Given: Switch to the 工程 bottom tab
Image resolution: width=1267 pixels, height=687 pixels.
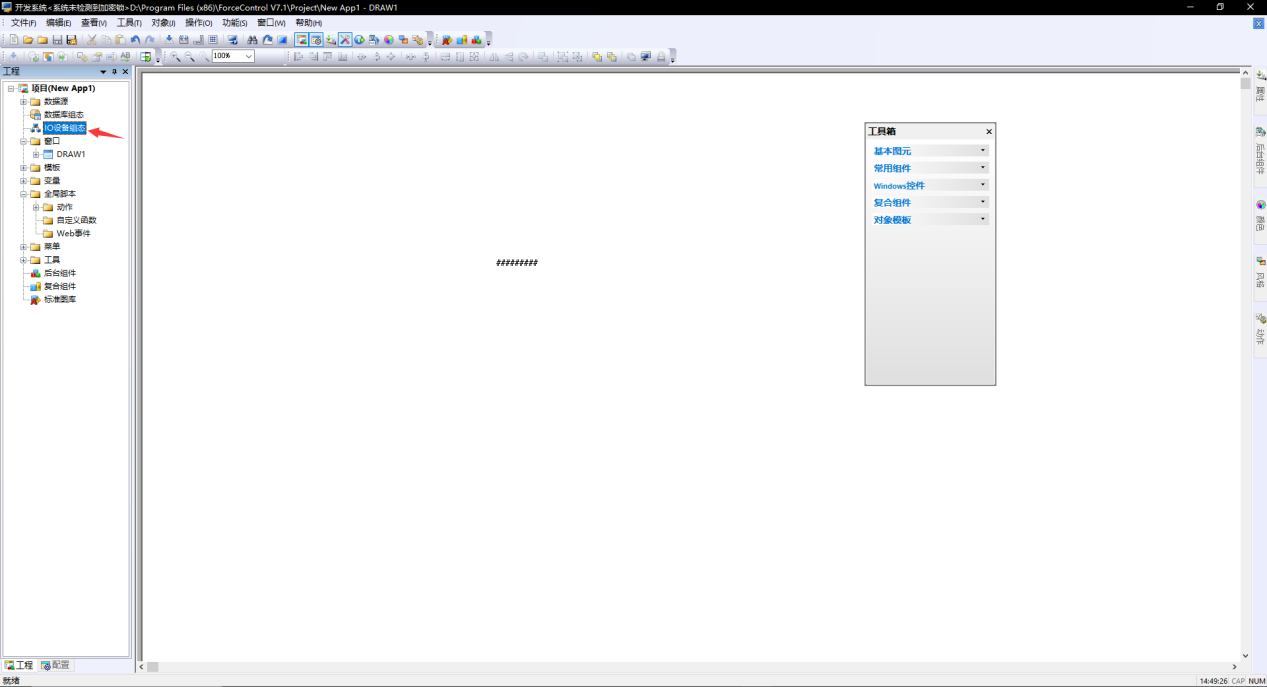Looking at the screenshot, I should (x=19, y=665).
